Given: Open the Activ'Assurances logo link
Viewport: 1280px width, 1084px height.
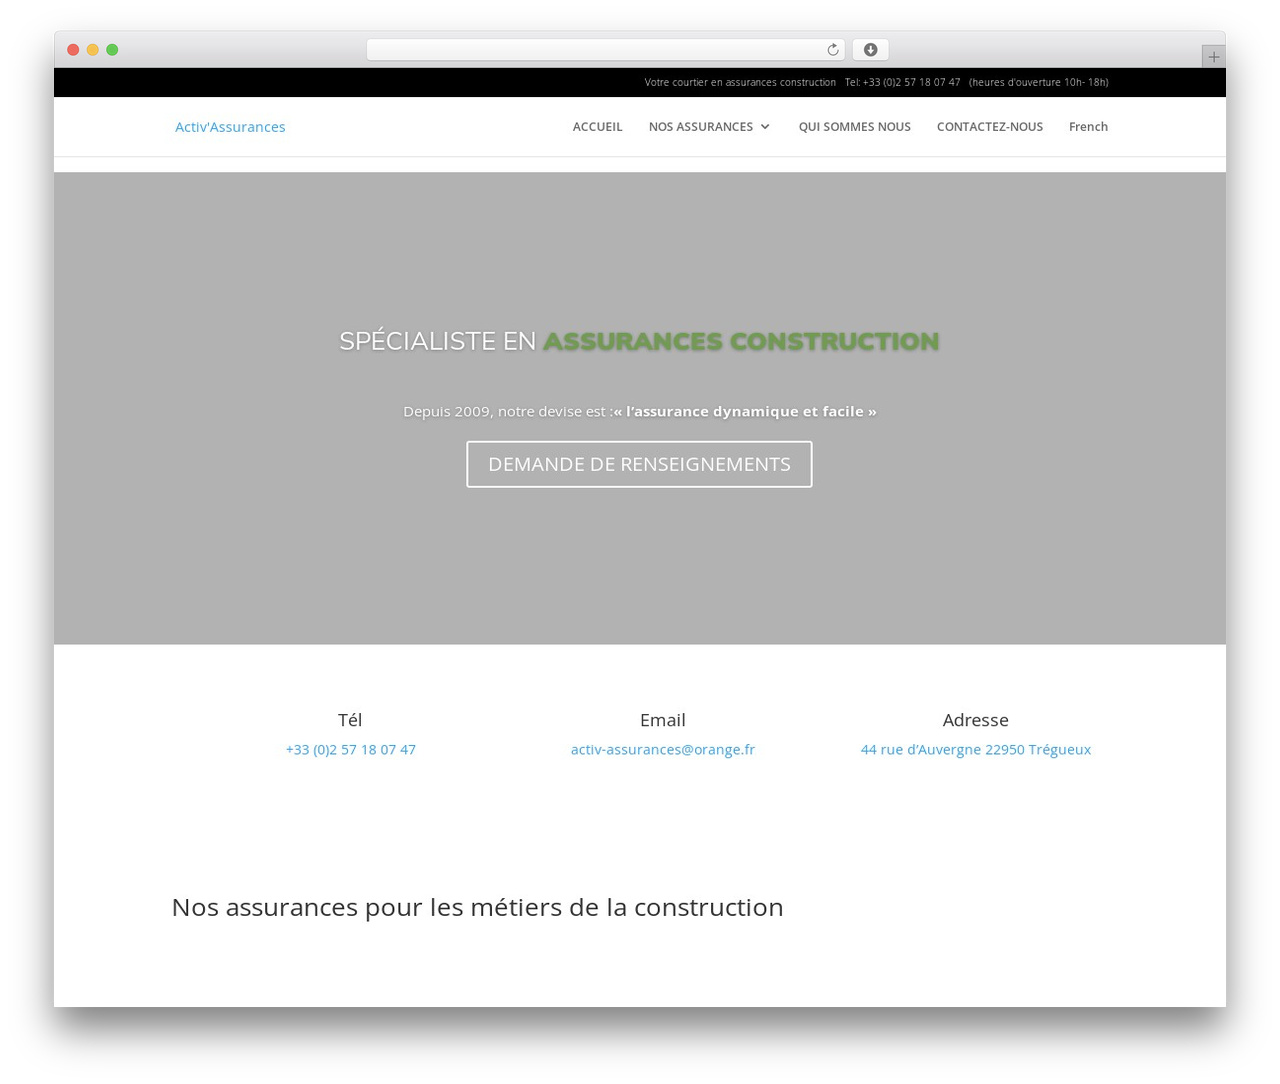Looking at the screenshot, I should 230,127.
